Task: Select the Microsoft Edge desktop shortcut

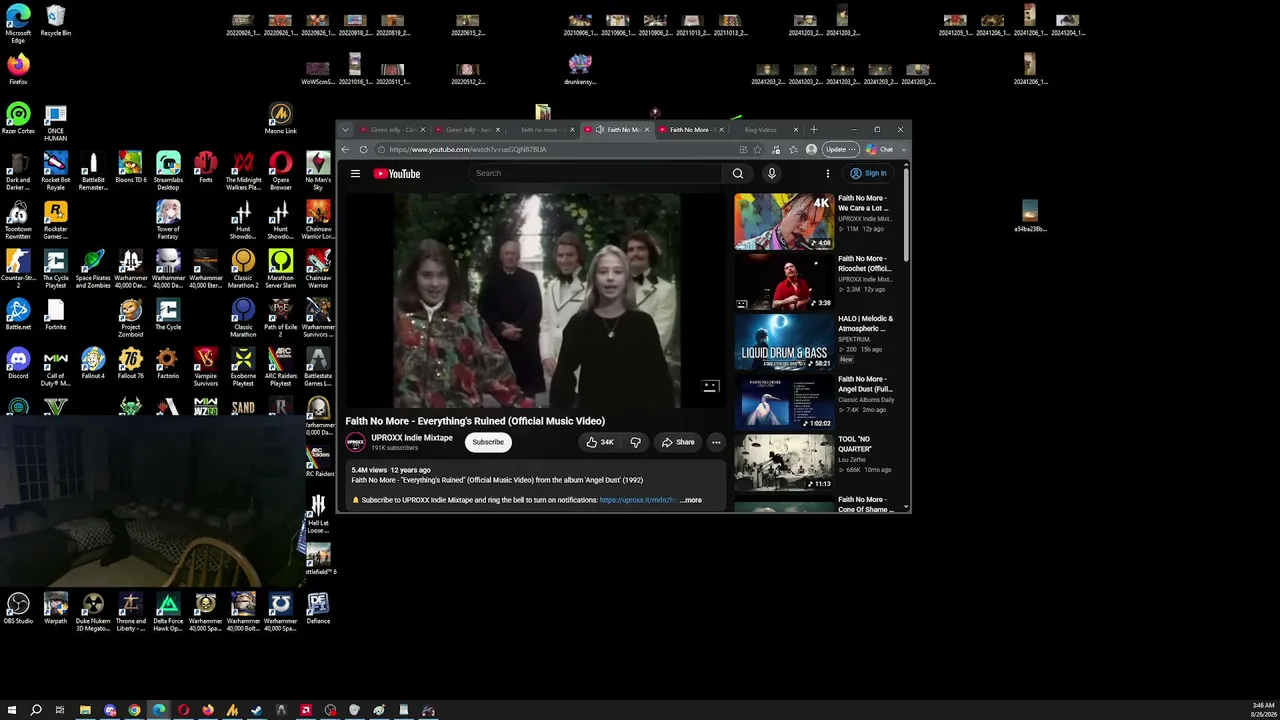Action: click(18, 24)
